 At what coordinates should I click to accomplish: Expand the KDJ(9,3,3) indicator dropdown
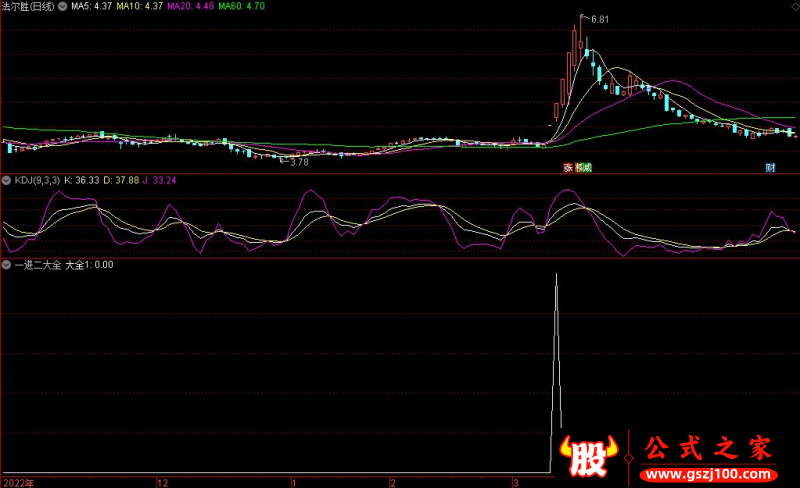point(6,181)
